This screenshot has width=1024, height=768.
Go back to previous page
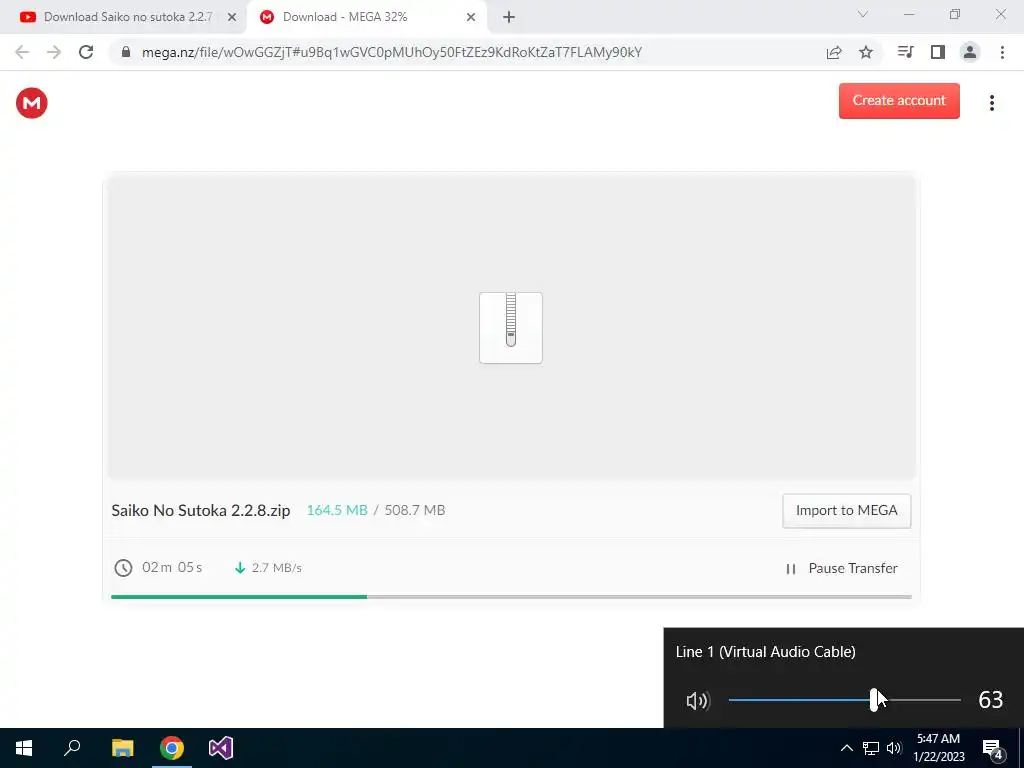(x=22, y=52)
